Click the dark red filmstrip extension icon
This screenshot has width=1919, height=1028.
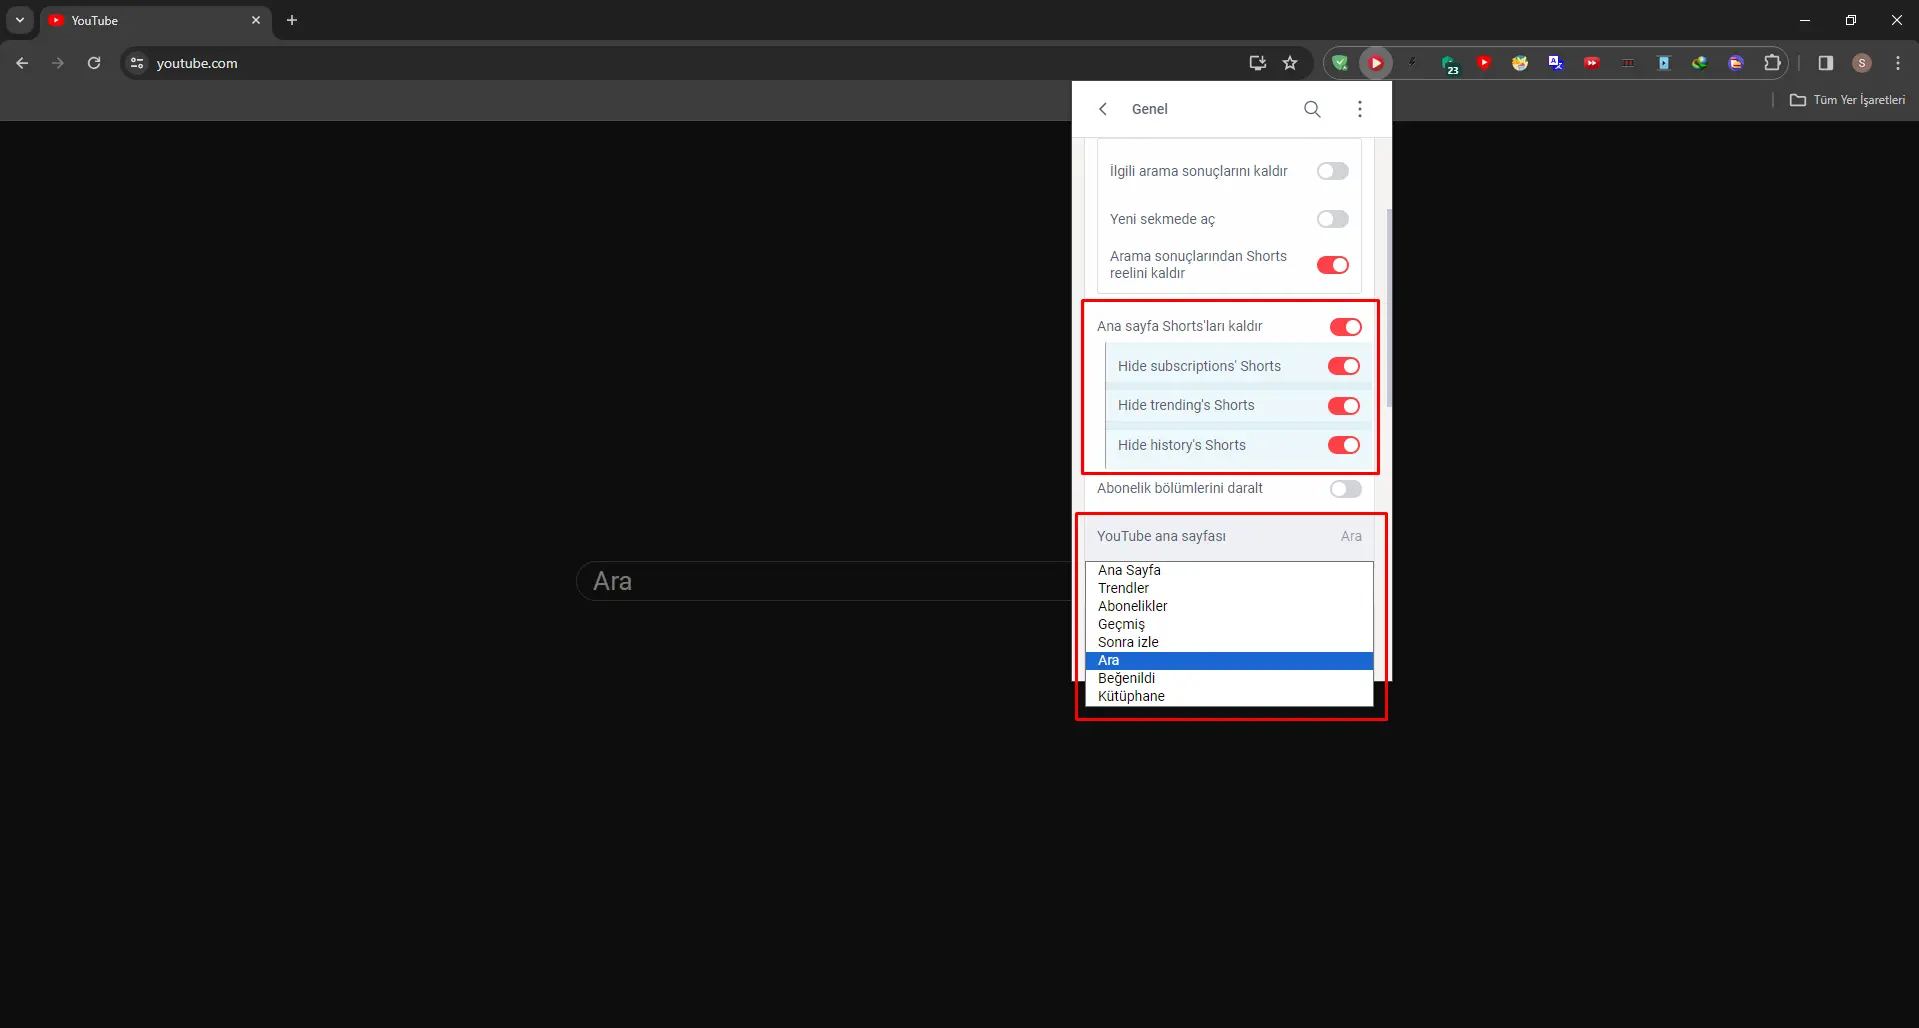[x=1628, y=63]
